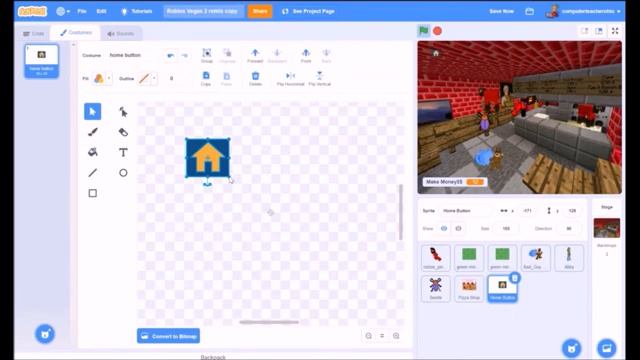Switch to the Sounds tab
640x360 pixels.
(x=121, y=33)
